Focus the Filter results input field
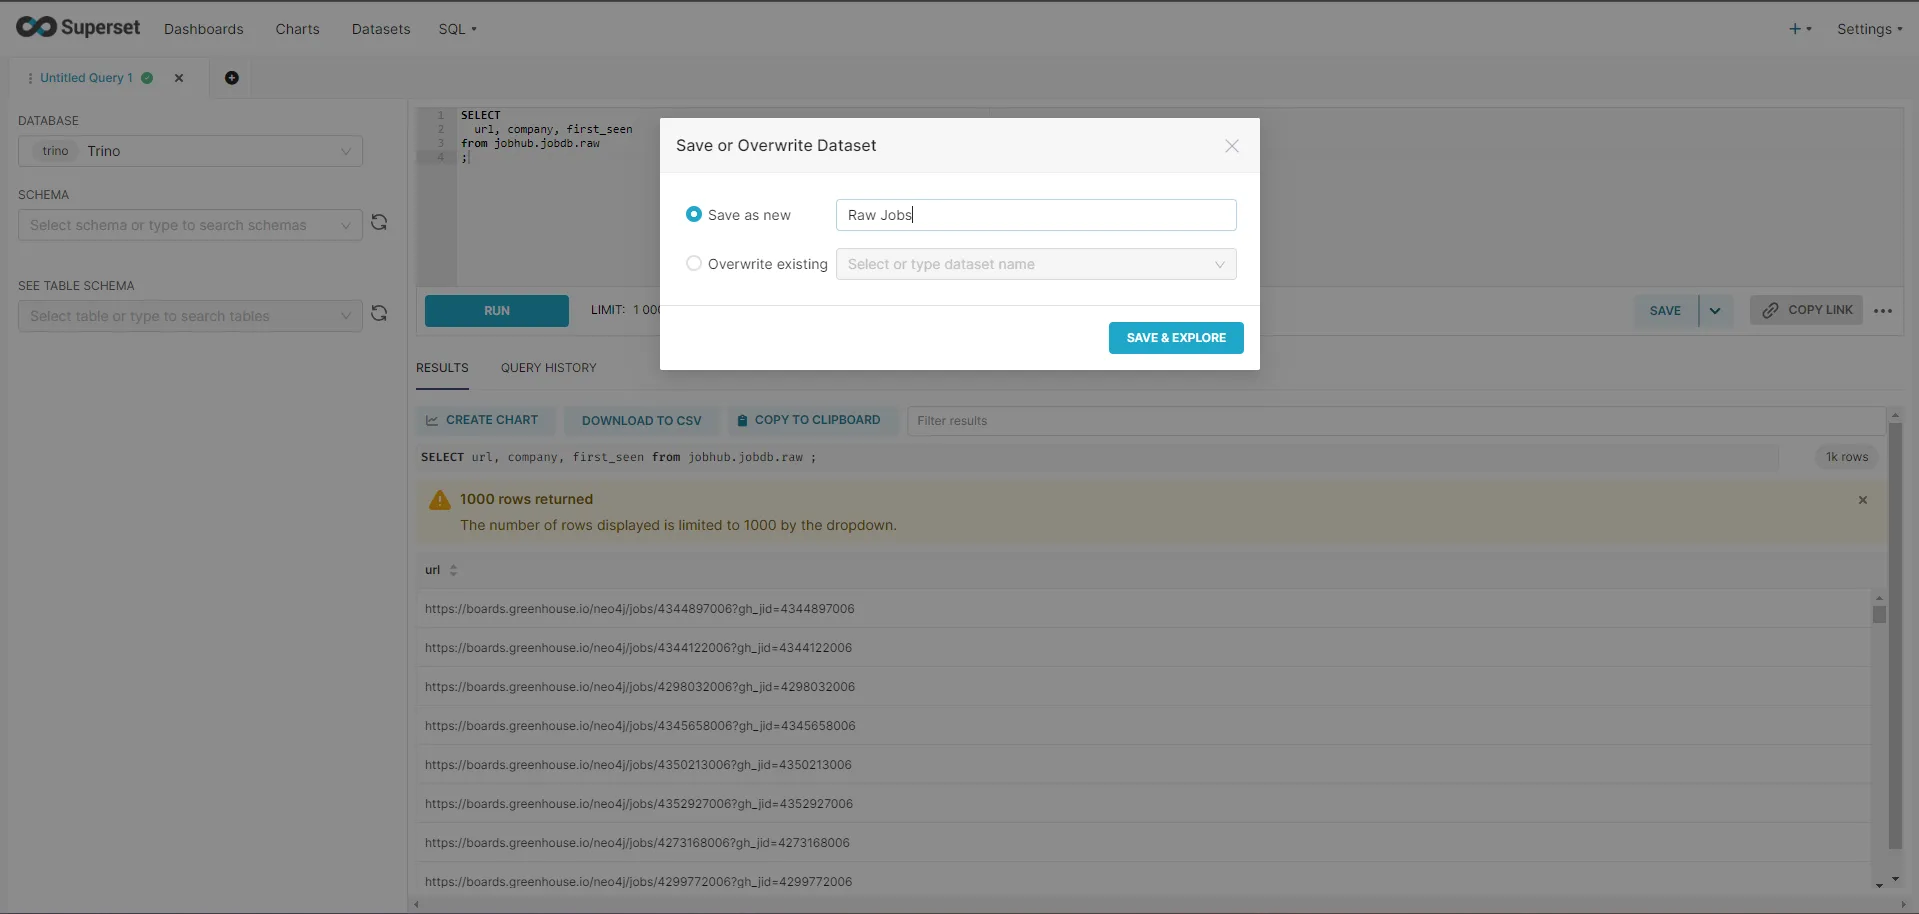This screenshot has height=914, width=1919. click(x=1395, y=421)
